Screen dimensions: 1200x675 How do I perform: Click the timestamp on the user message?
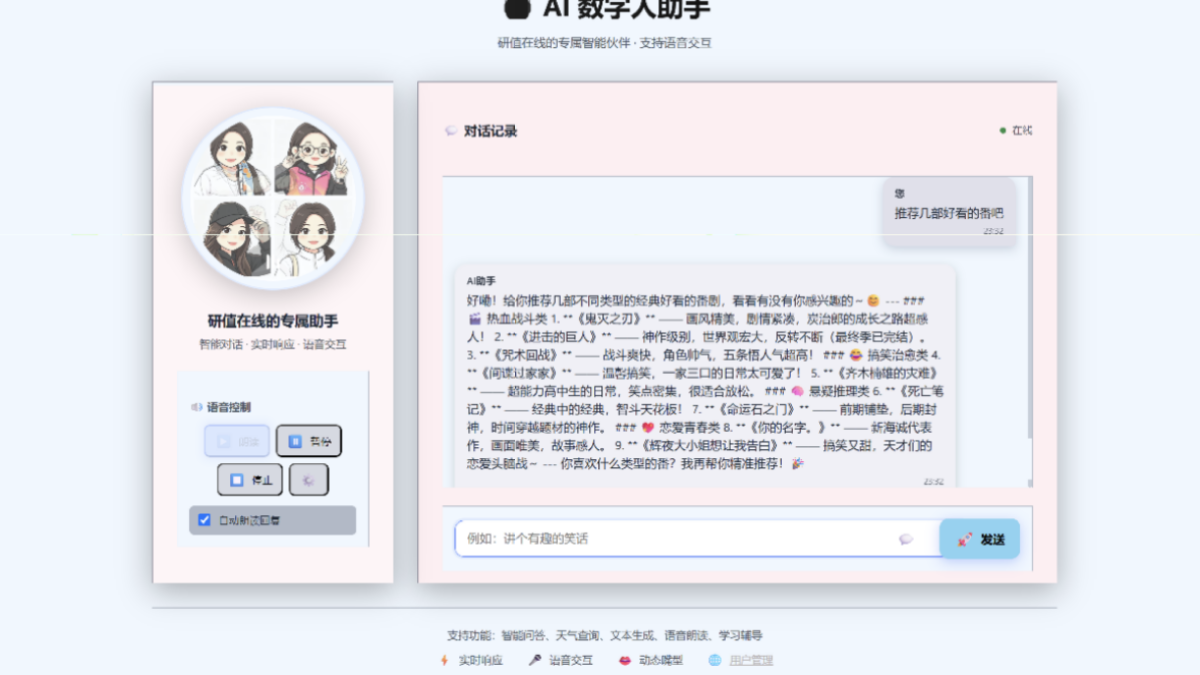pos(993,231)
